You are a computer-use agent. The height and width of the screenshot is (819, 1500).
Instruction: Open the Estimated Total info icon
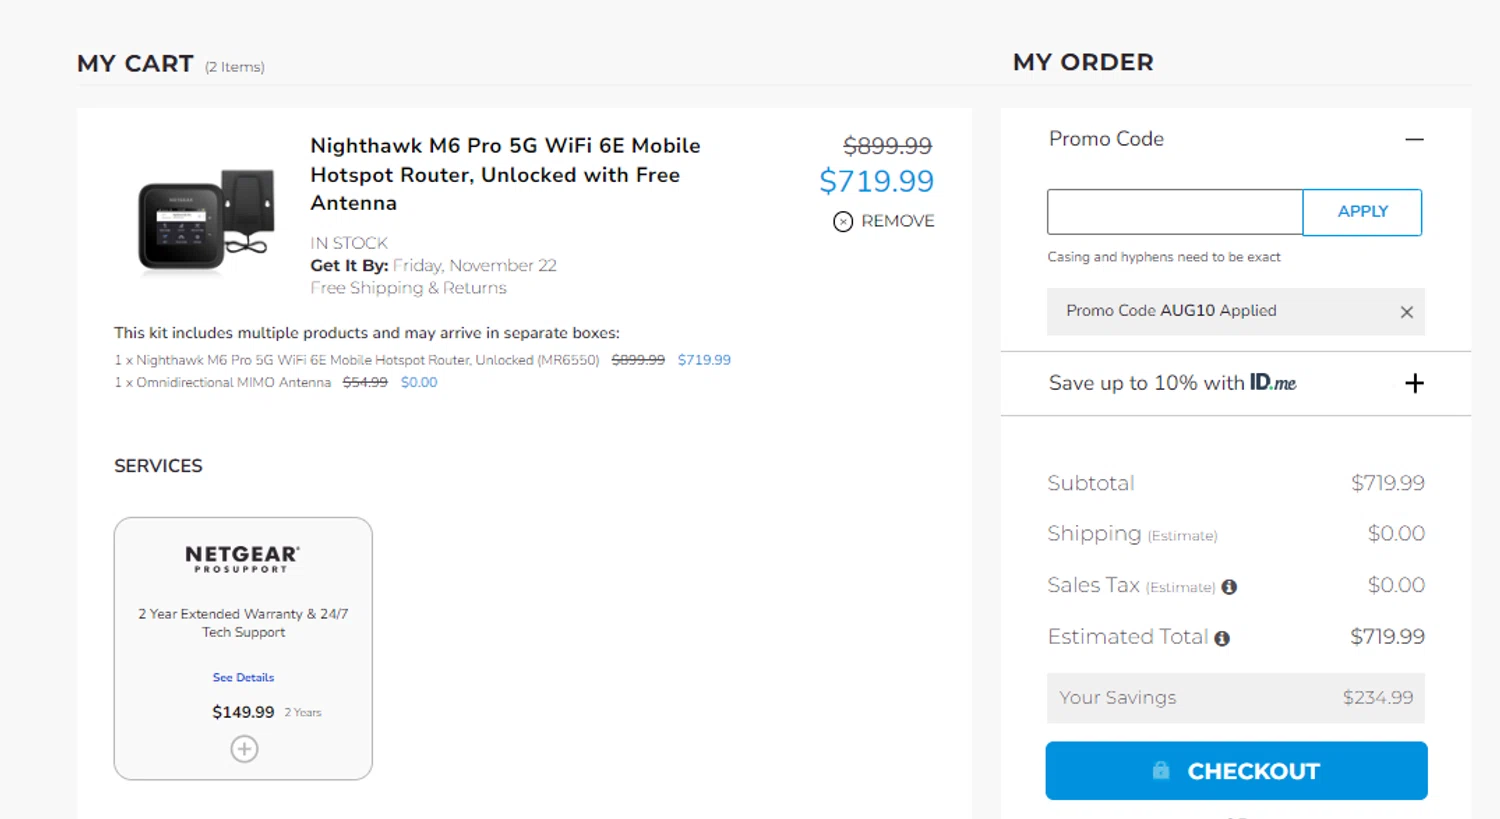(x=1222, y=638)
